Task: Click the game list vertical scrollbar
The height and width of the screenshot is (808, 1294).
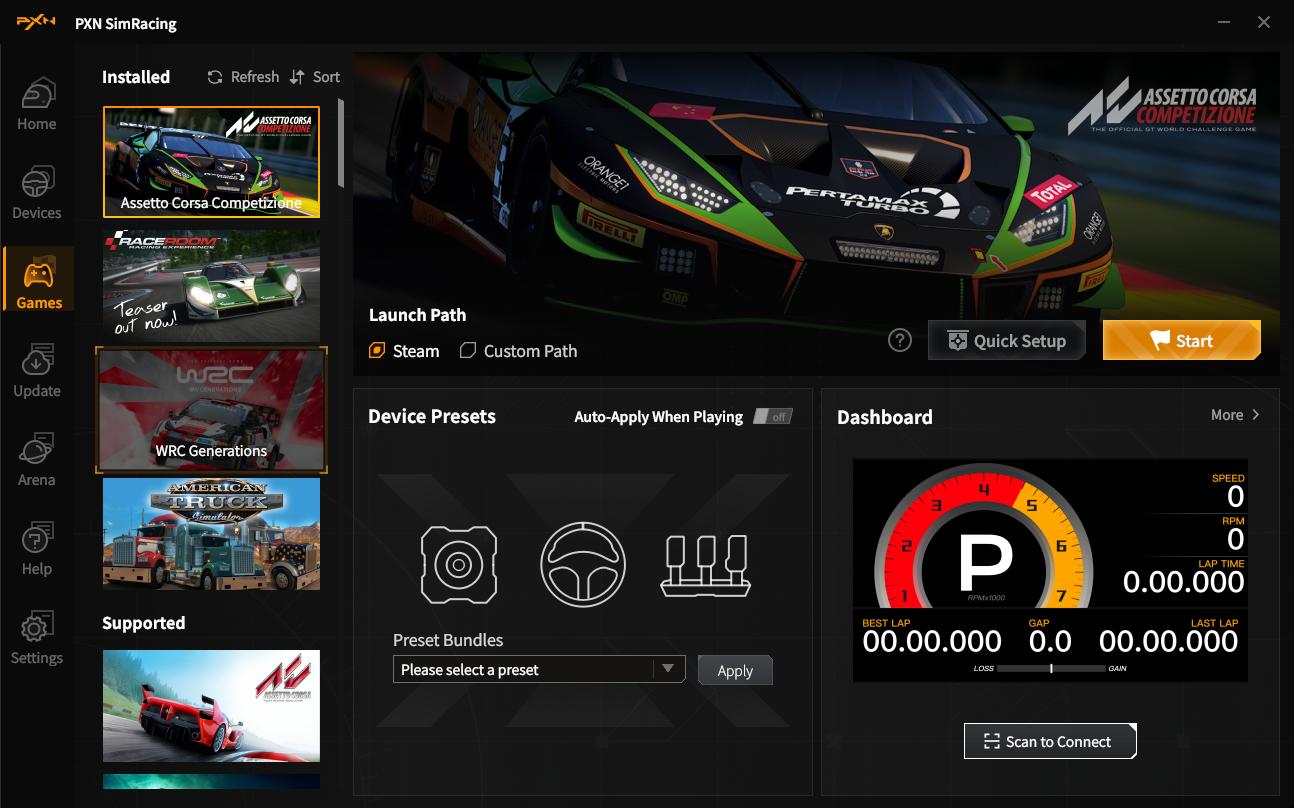Action: point(341,142)
